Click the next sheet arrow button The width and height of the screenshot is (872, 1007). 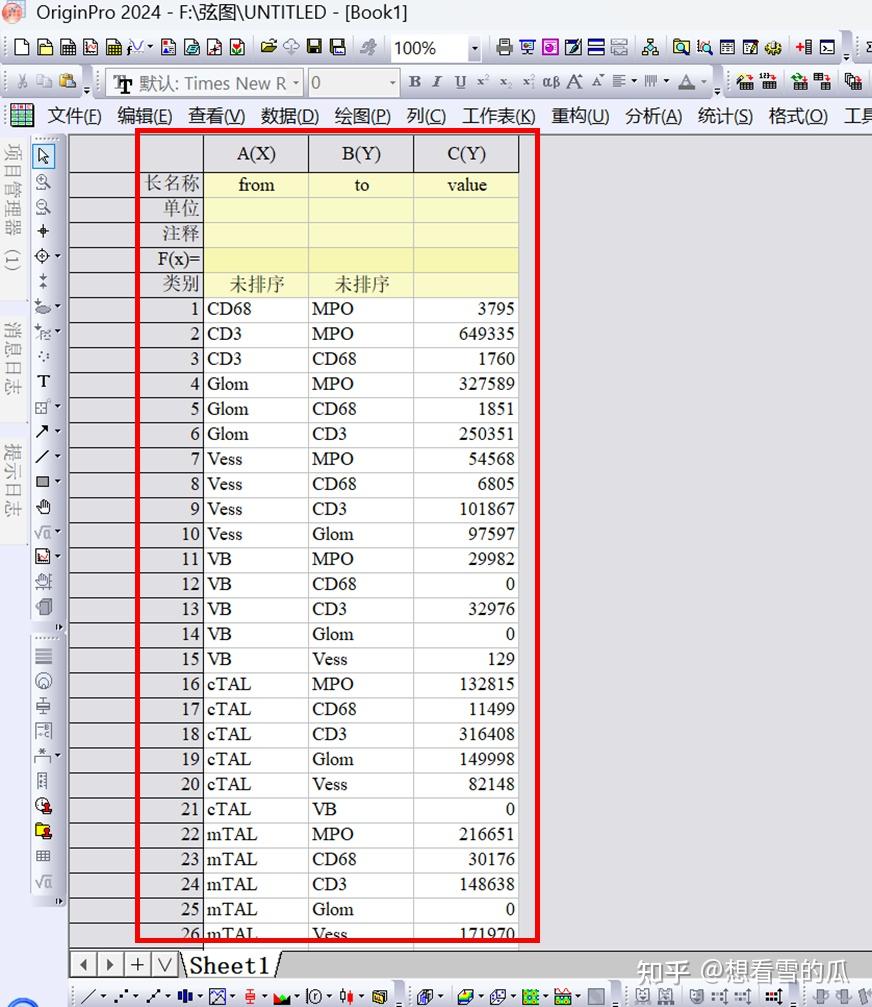[110, 965]
